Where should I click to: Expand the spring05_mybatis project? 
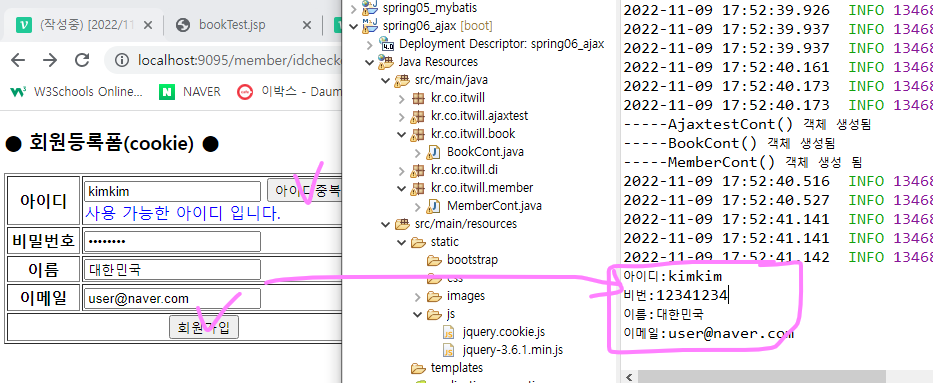point(353,8)
